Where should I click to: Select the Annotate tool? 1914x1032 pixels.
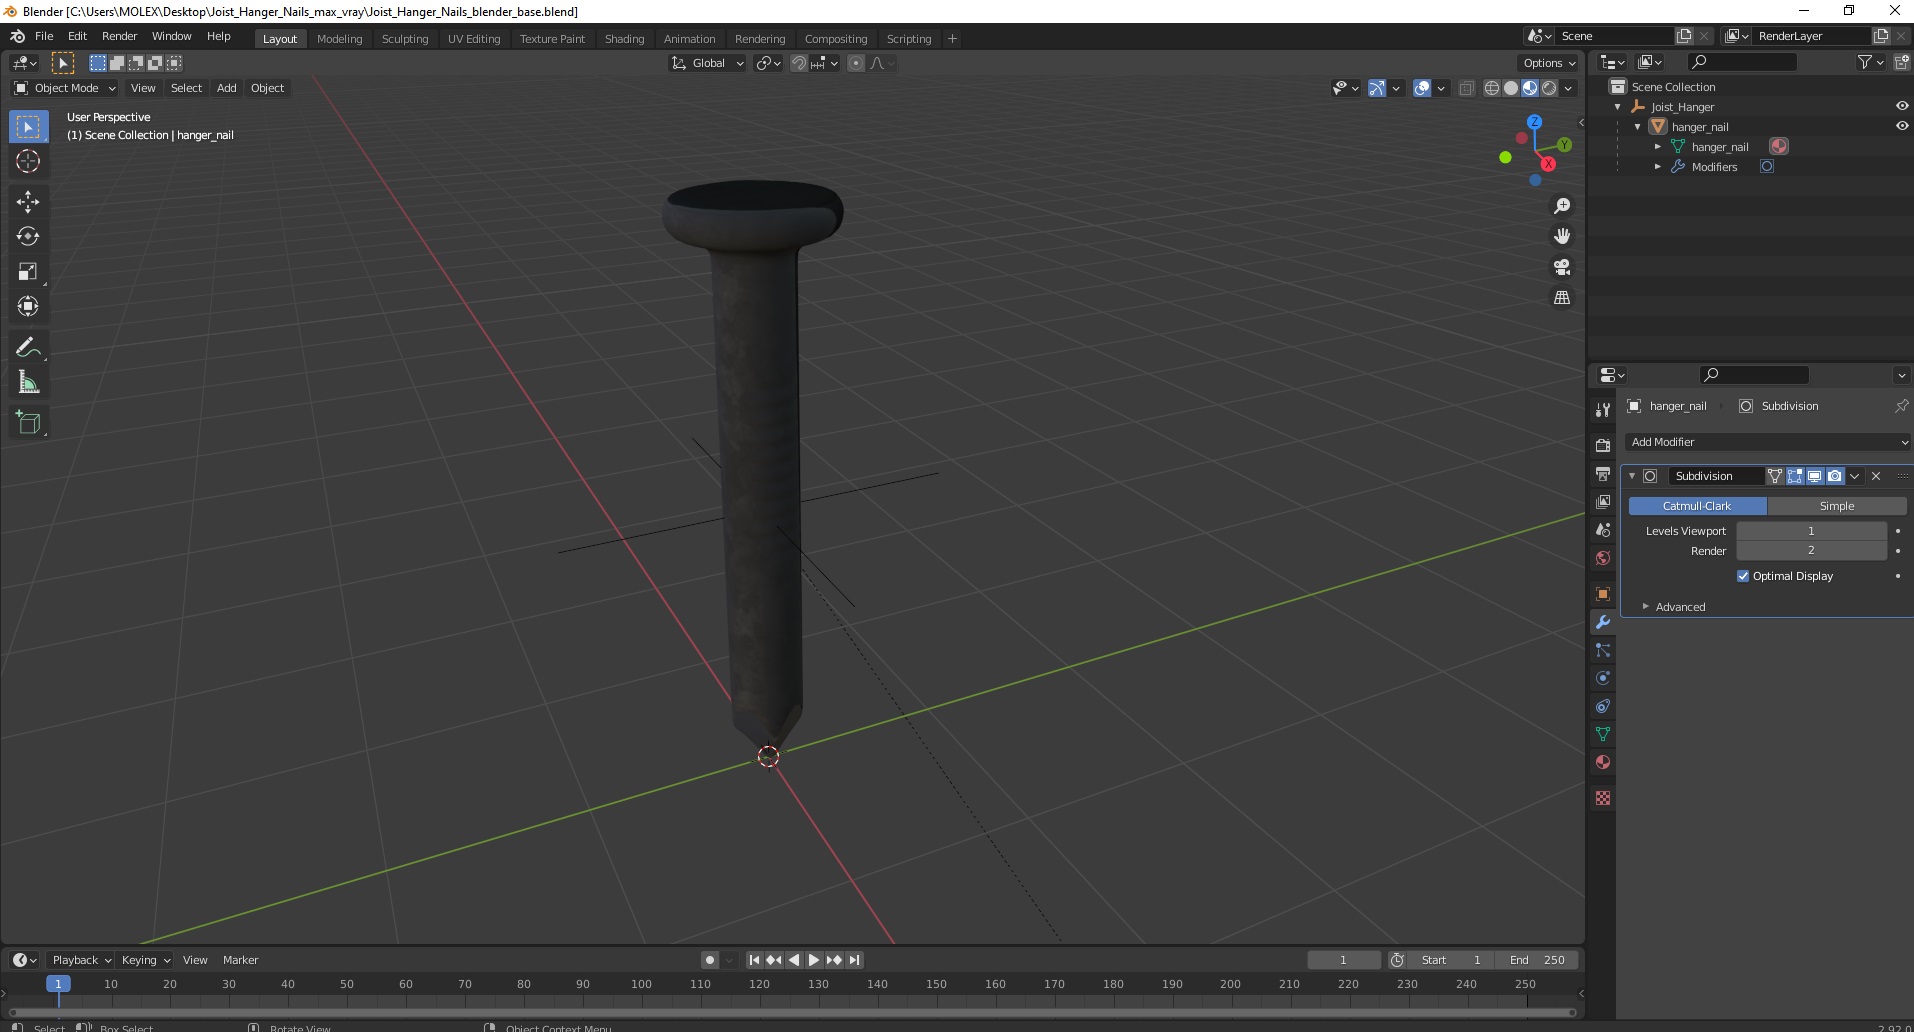(x=28, y=347)
